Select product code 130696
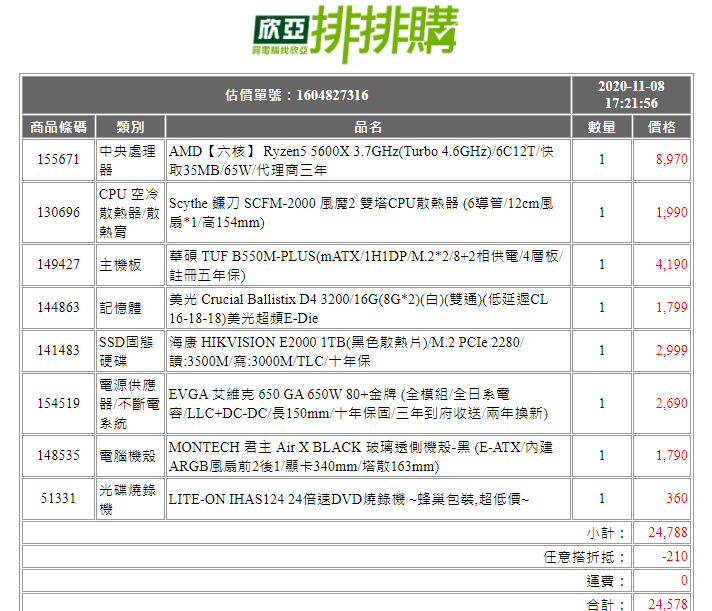The height and width of the screenshot is (611, 712). (59, 212)
